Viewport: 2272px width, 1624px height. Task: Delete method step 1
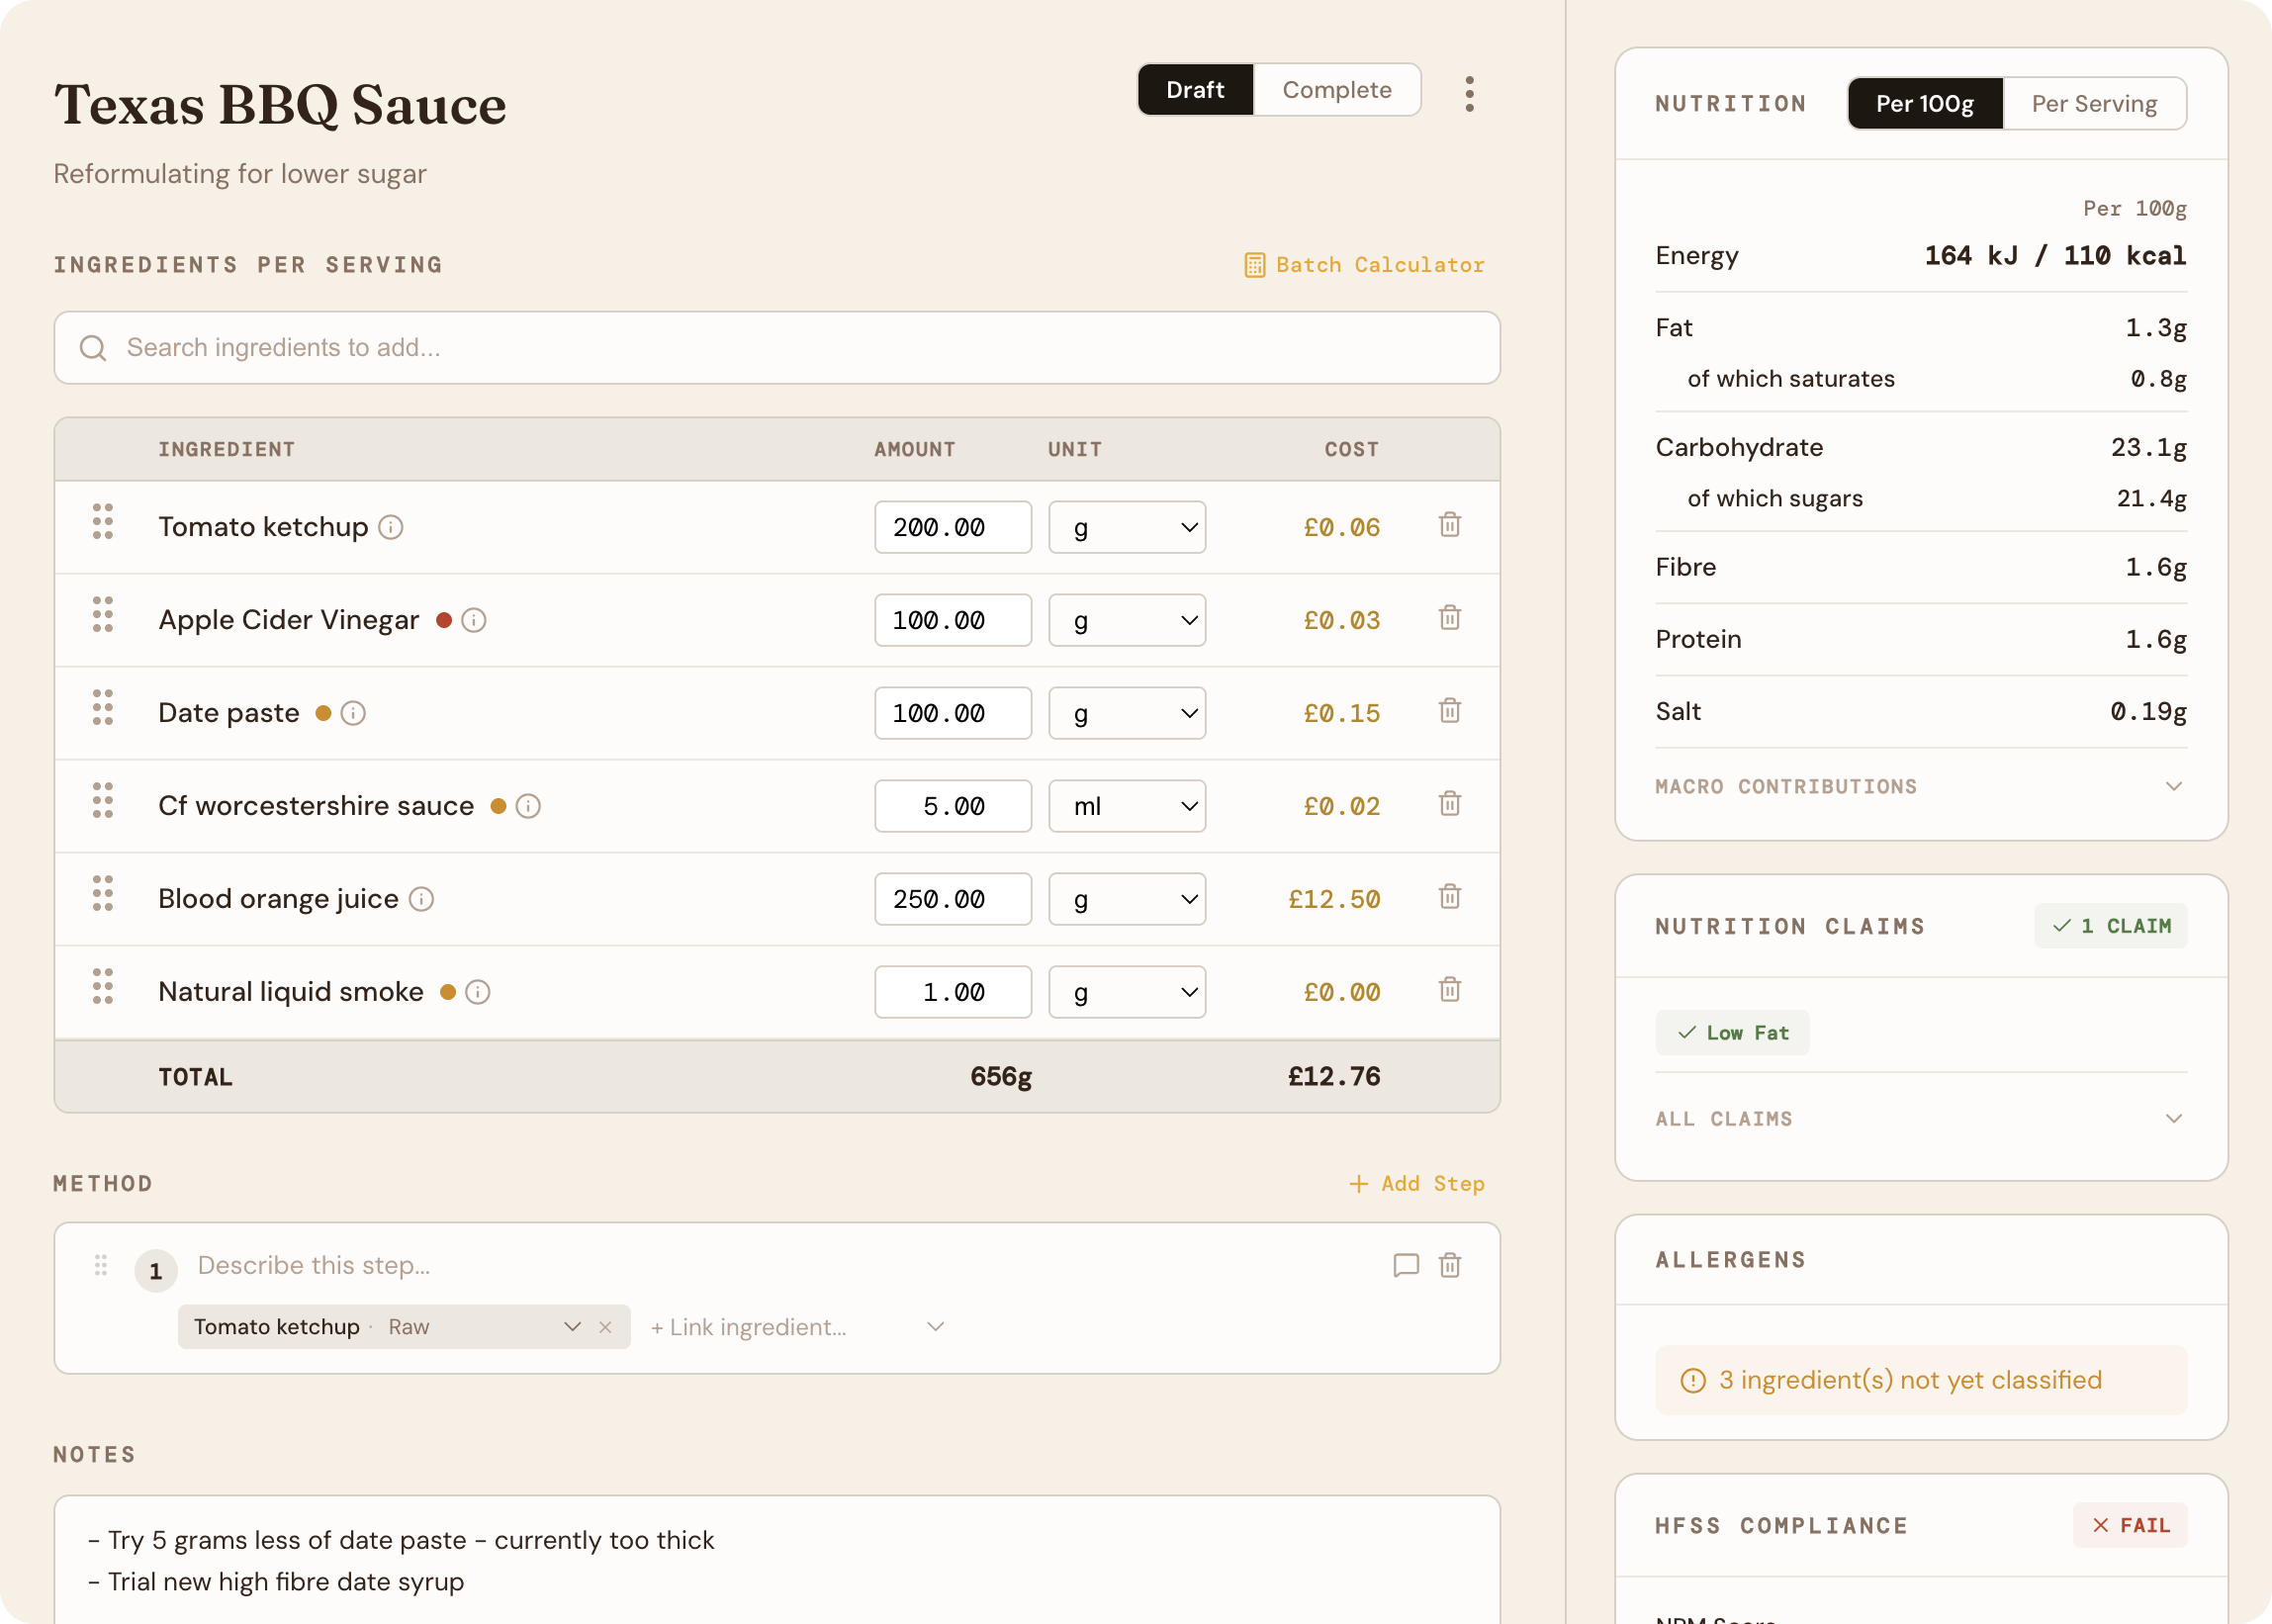[x=1451, y=1265]
